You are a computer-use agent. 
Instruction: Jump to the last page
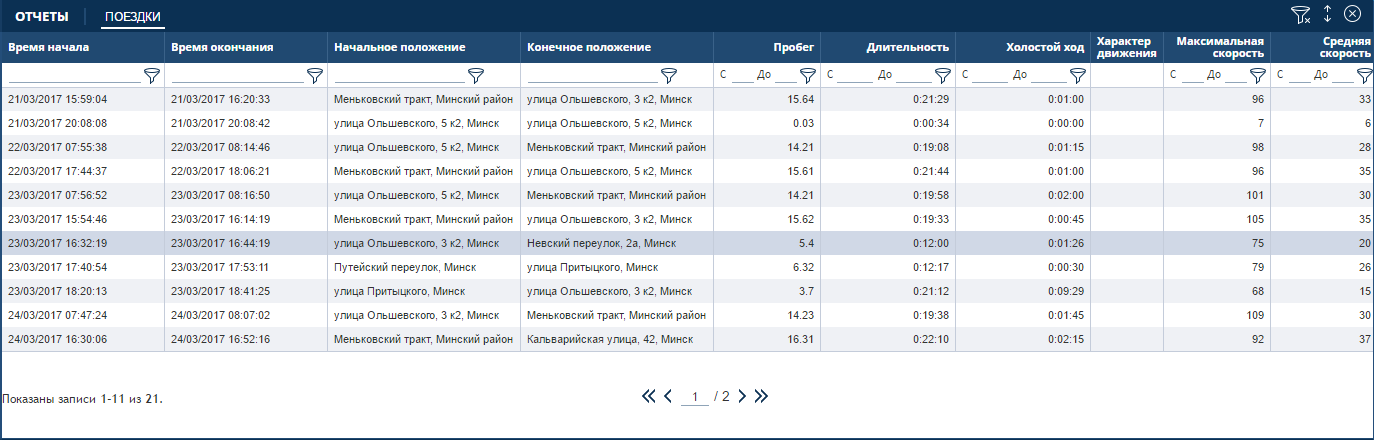pyautogui.click(x=761, y=396)
